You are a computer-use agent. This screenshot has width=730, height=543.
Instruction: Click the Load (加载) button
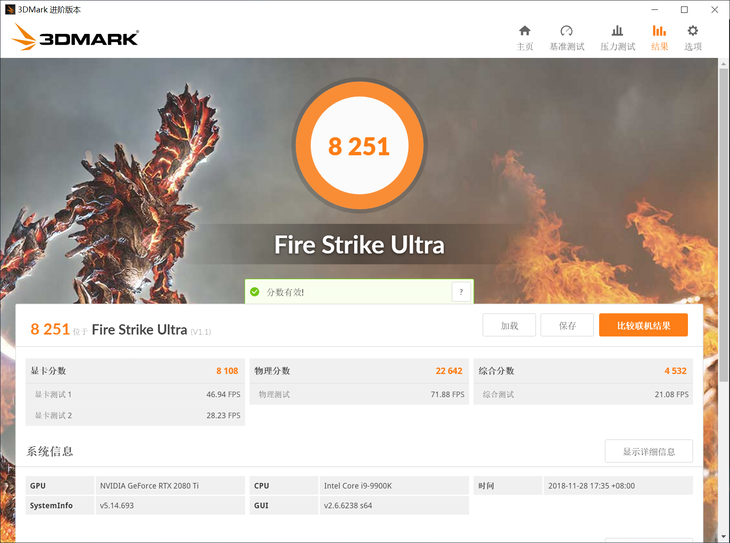pyautogui.click(x=509, y=325)
